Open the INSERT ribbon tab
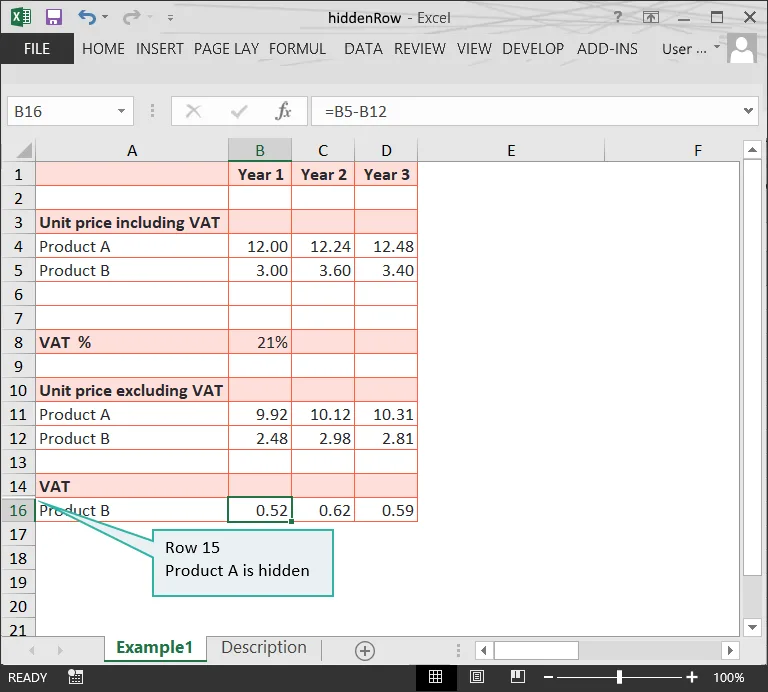This screenshot has width=768, height=692. 160,48
